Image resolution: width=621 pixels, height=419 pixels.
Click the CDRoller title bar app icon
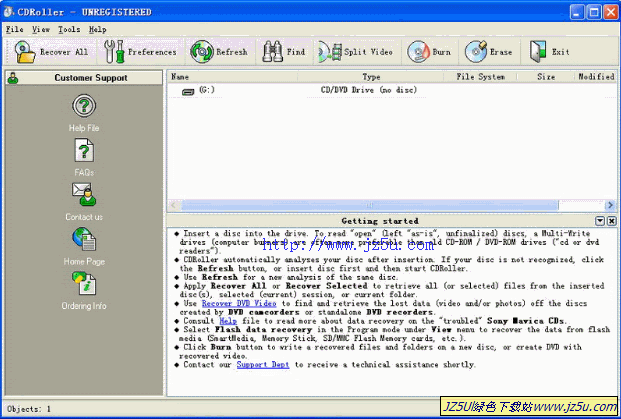(x=8, y=12)
